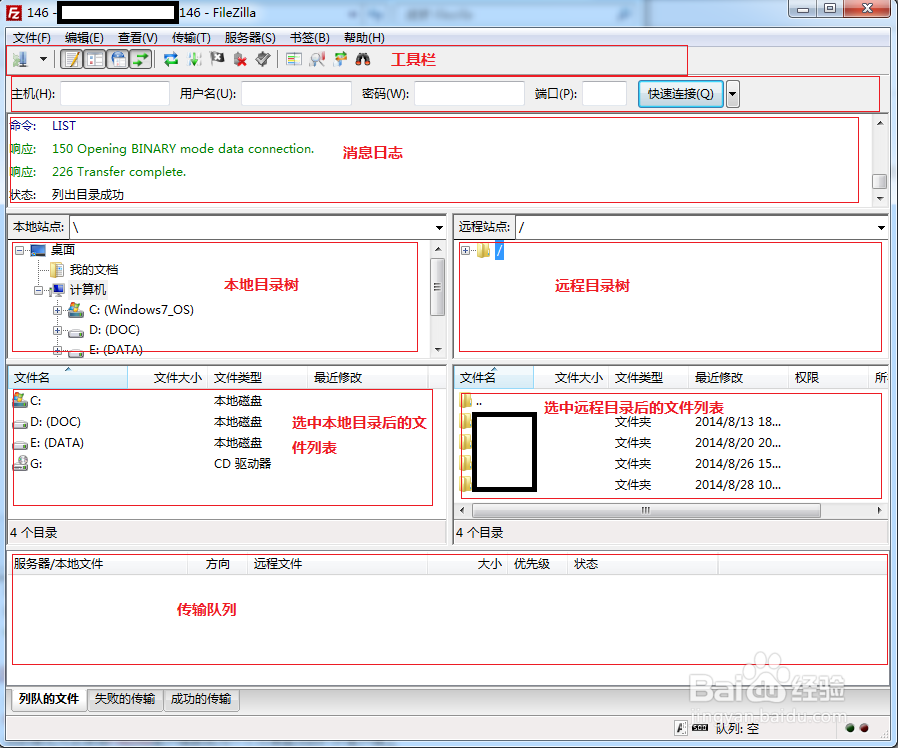This screenshot has width=898, height=748.
Task: Search remote files binoculars icon
Action: click(x=363, y=59)
